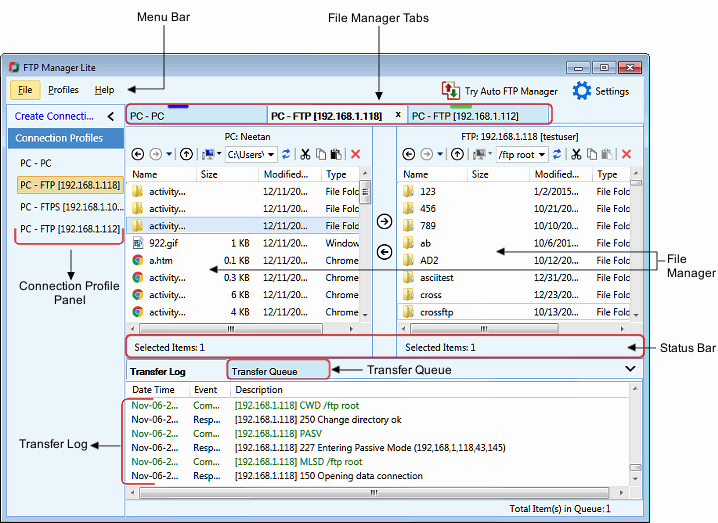Select PC - FTPS connection profile
This screenshot has width=718, height=523.
(x=70, y=207)
